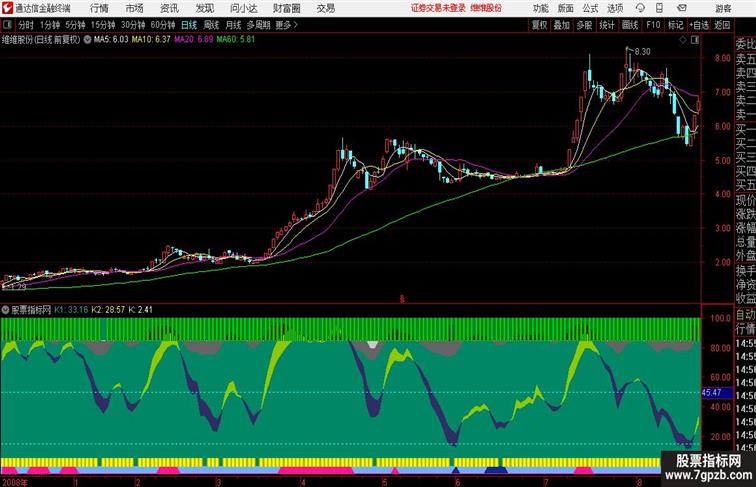Expand the 股票指标网 indicator dropdown

pyautogui.click(x=6, y=310)
